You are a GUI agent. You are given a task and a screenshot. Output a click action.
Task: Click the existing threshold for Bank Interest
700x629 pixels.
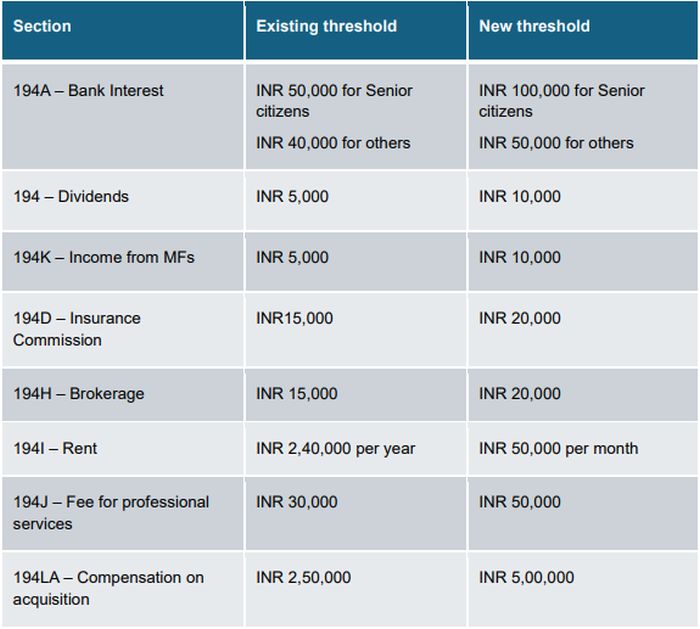(x=334, y=116)
